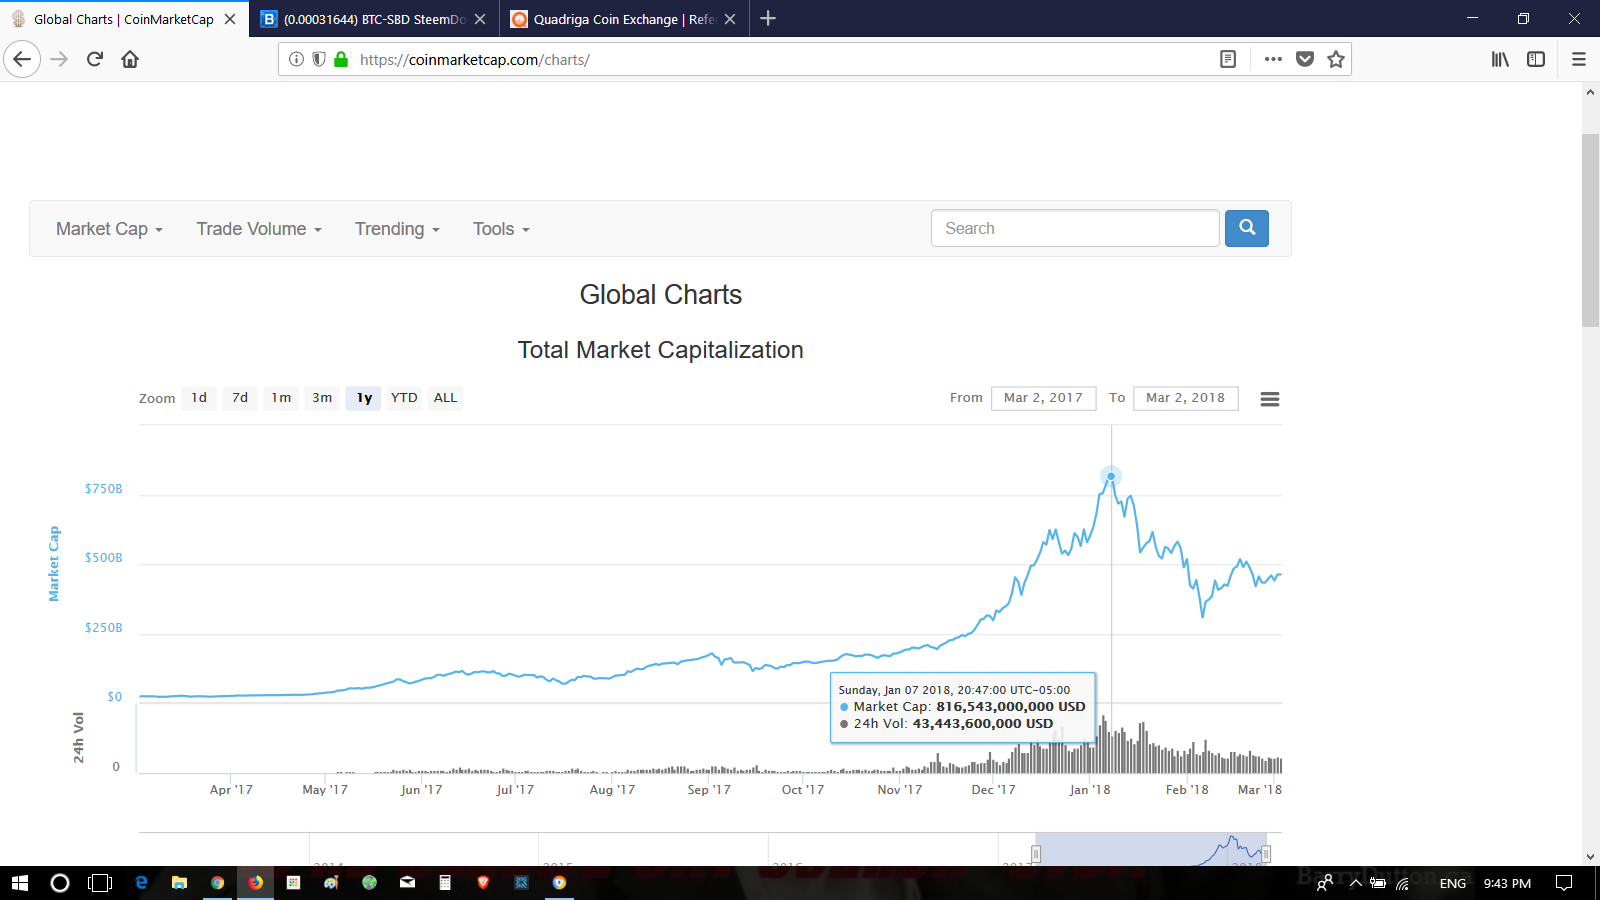This screenshot has width=1600, height=900.
Task: Expand the Tools dropdown menu
Action: 501,229
